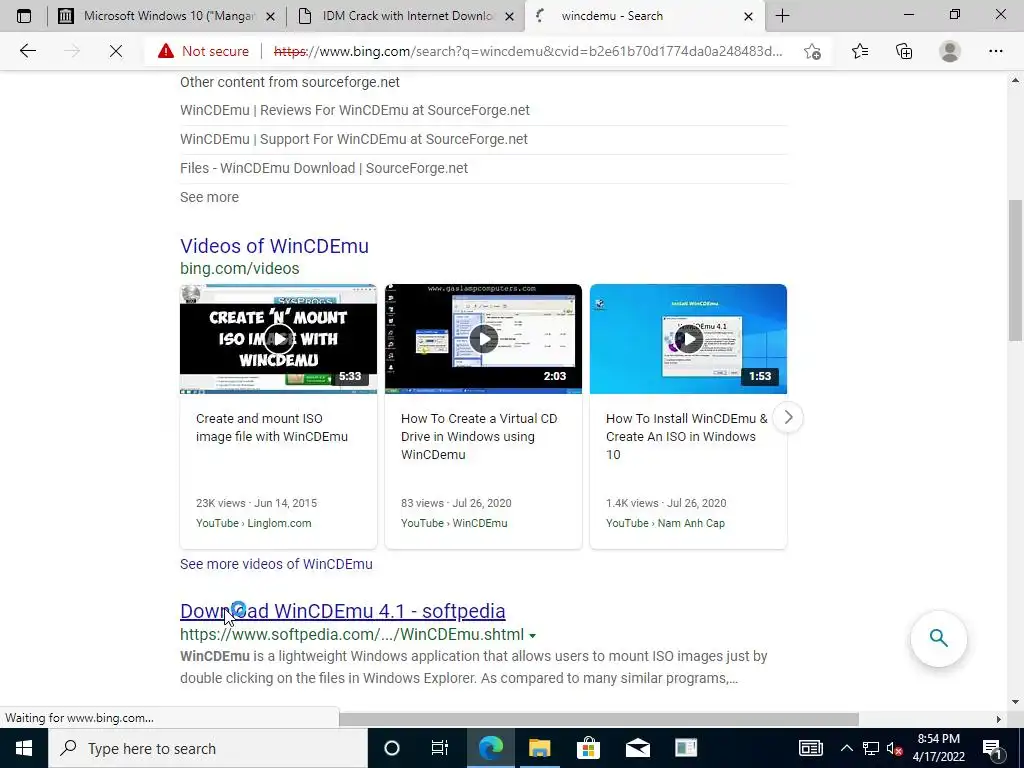The image size is (1024, 768).
Task: Open File Explorer from taskbar
Action: tap(539, 748)
